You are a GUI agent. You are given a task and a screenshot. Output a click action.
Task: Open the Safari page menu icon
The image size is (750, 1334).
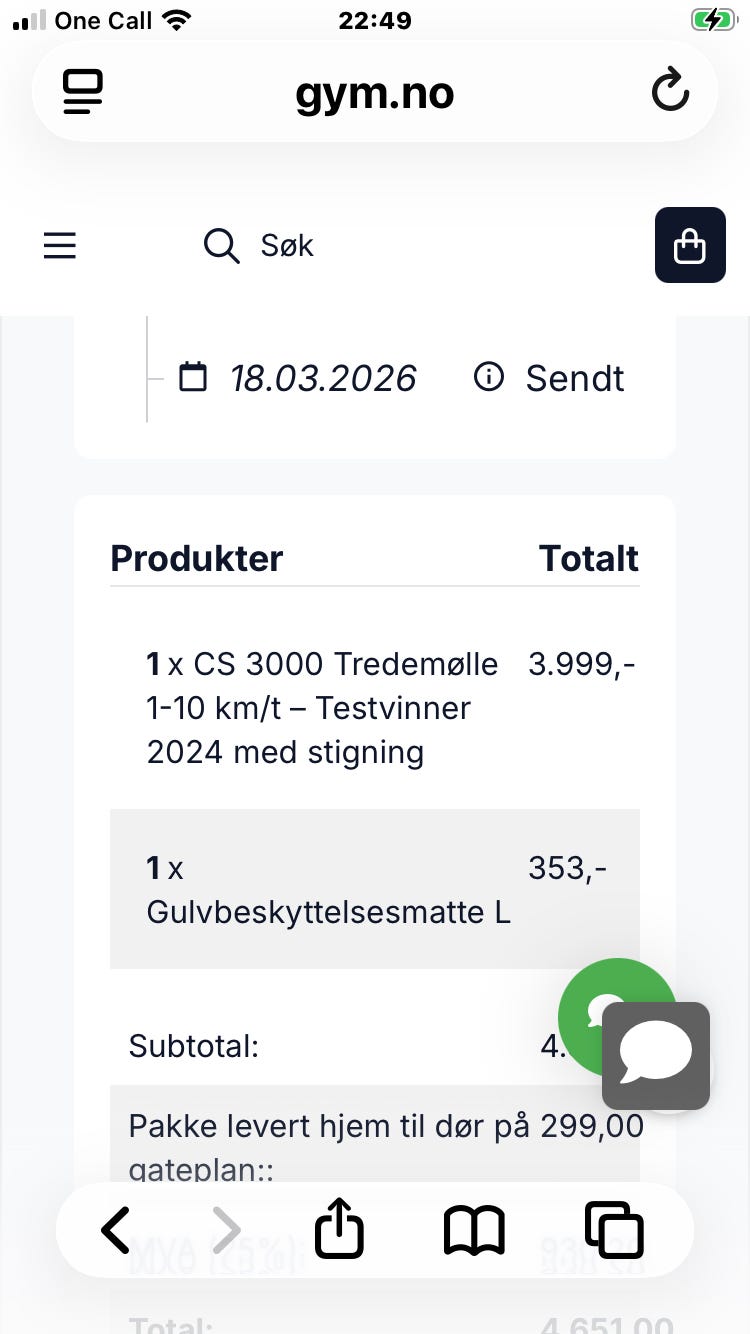coord(83,92)
